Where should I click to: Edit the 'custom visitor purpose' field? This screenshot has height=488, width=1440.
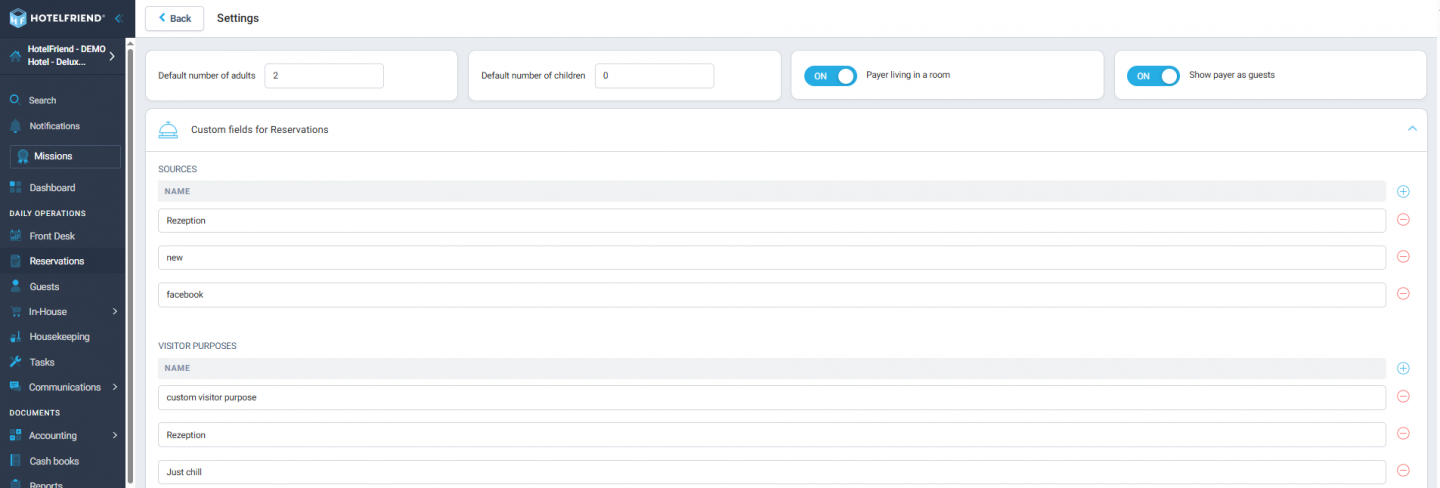click(x=772, y=397)
